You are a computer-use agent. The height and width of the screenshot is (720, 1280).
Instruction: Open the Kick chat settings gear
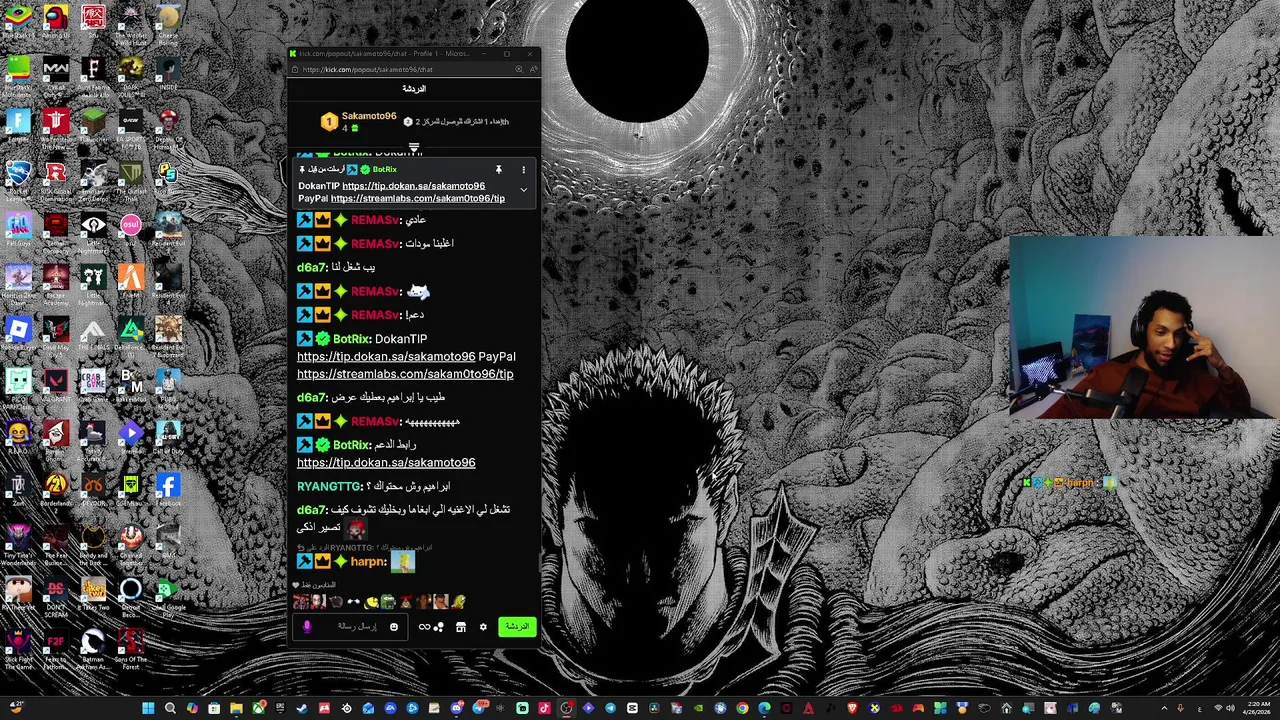click(x=483, y=627)
